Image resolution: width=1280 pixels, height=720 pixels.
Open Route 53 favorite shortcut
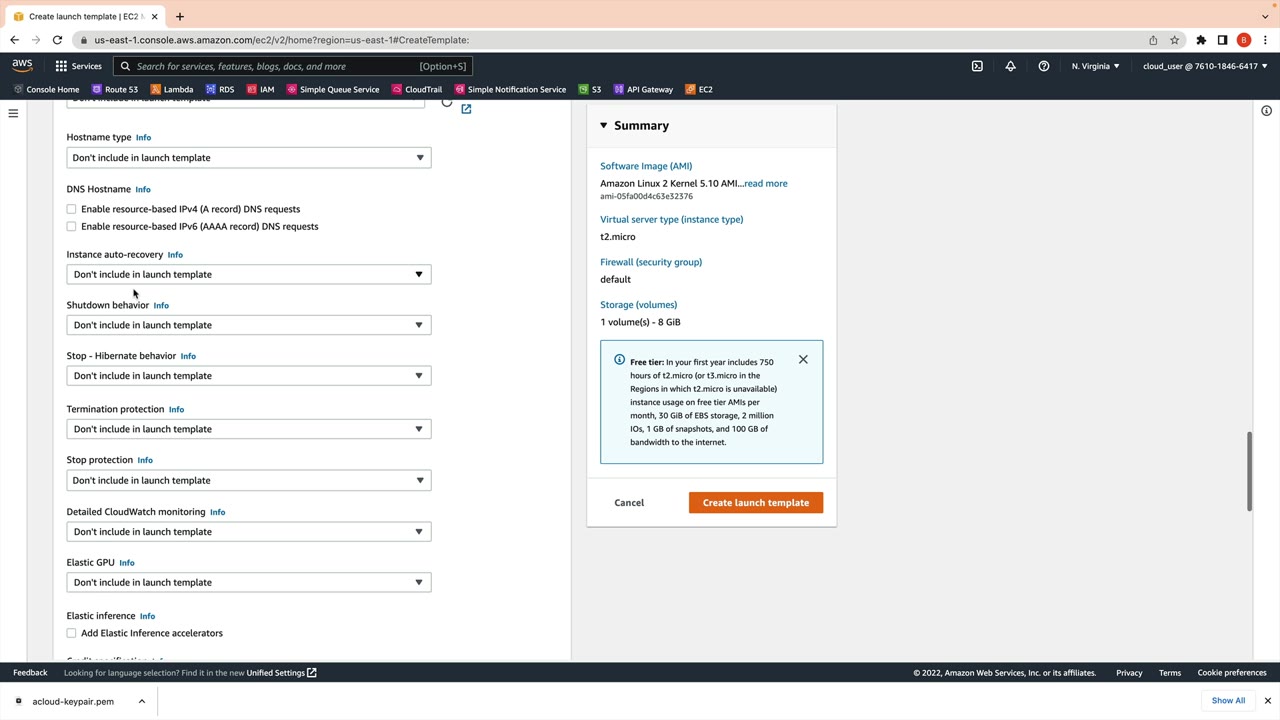[114, 89]
